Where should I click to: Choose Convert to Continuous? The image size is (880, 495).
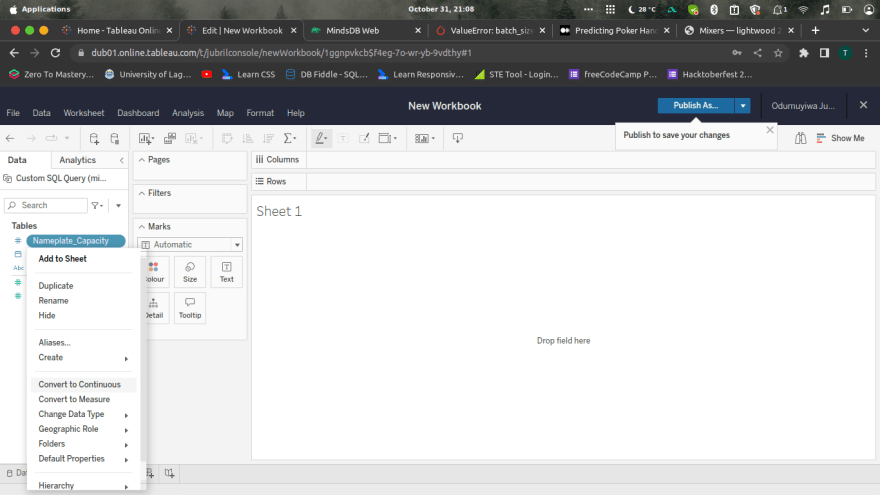tap(83, 384)
